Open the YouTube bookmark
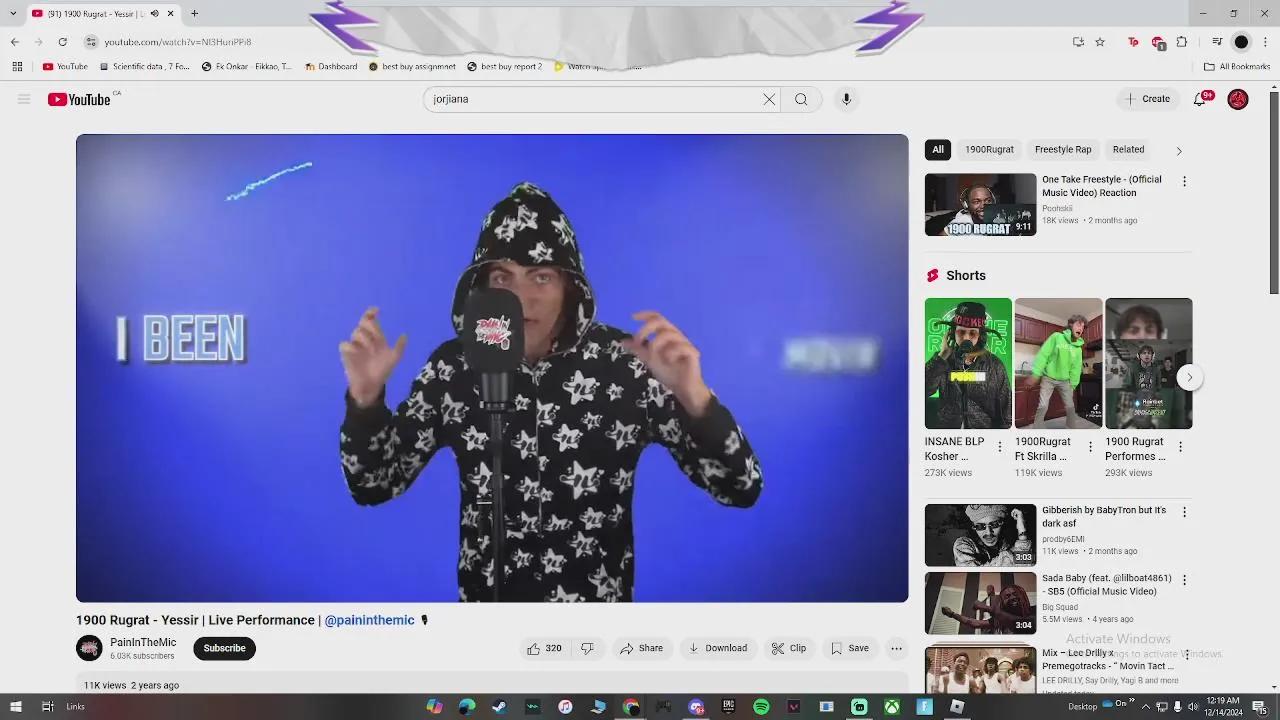Image resolution: width=1280 pixels, height=720 pixels. click(65, 67)
